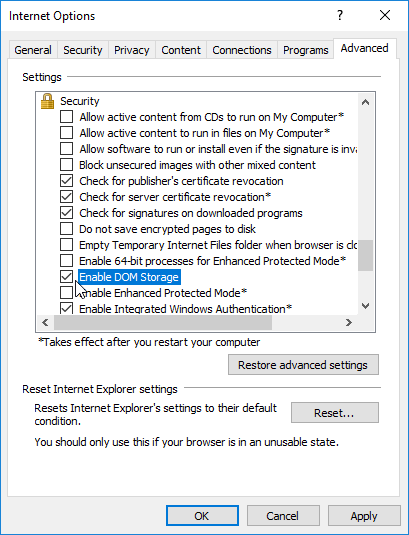
Task: Uncheck Enable DOM Storage
Action: [66, 277]
